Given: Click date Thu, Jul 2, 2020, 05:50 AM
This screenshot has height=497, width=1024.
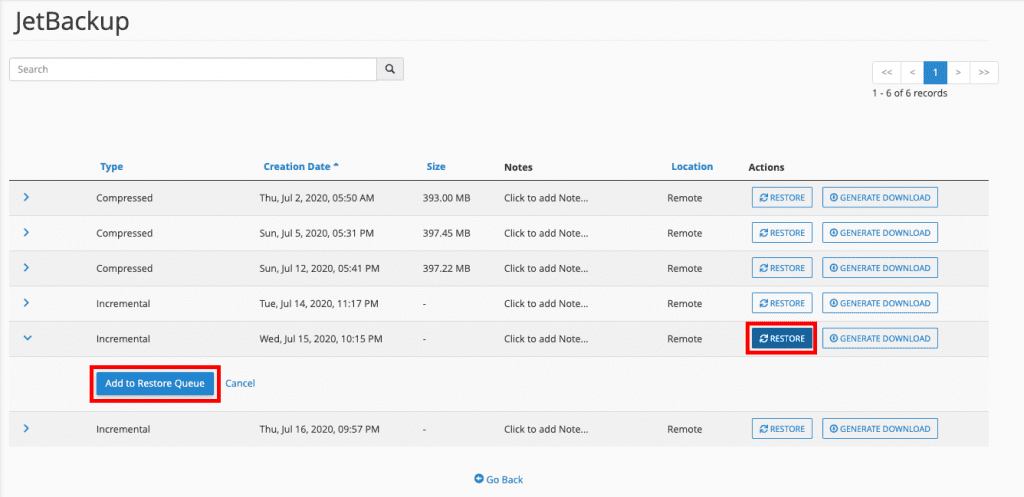Looking at the screenshot, I should coord(317,198).
